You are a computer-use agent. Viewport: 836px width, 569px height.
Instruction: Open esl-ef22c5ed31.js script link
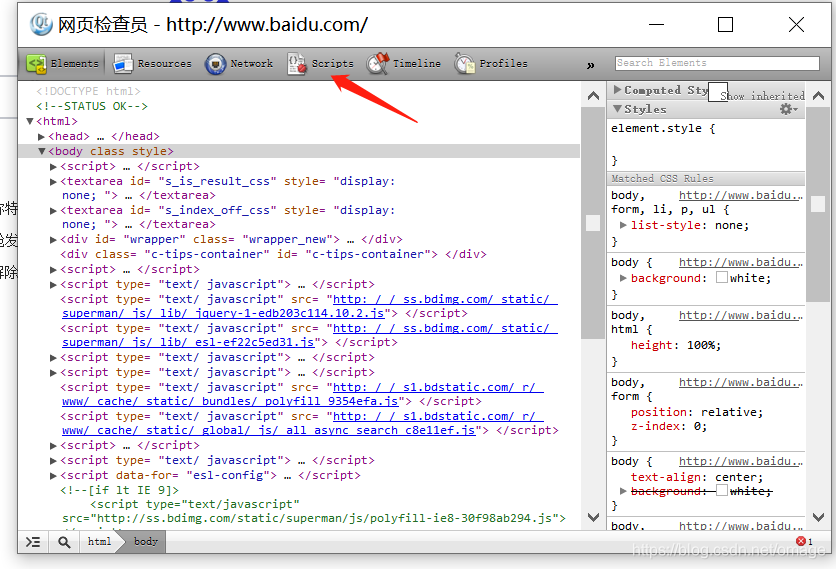(x=310, y=335)
